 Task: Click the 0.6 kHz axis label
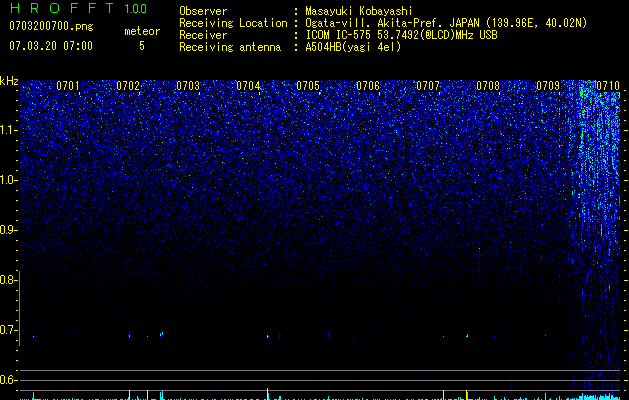pyautogui.click(x=8, y=380)
